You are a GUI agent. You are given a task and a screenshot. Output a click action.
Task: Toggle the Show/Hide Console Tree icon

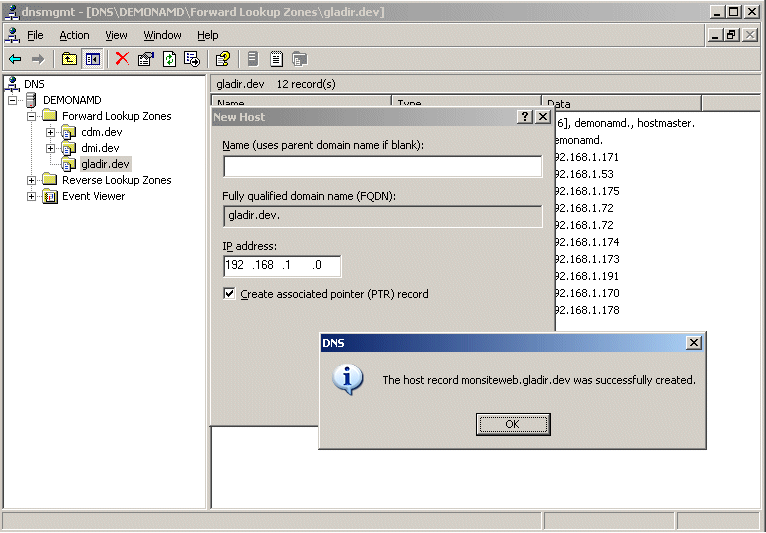[x=92, y=59]
